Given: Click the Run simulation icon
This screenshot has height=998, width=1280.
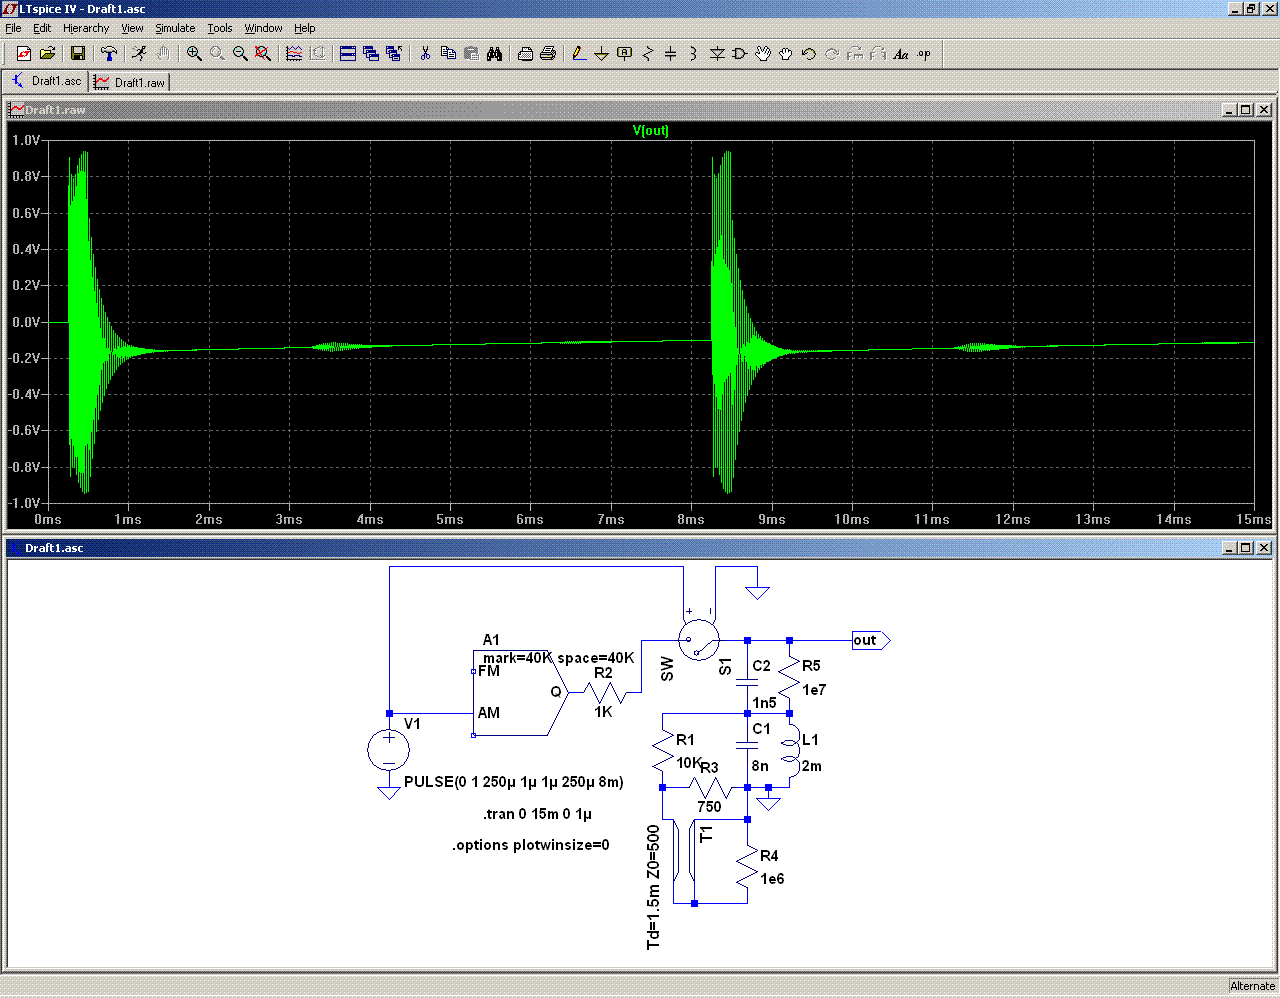Looking at the screenshot, I should pos(139,54).
